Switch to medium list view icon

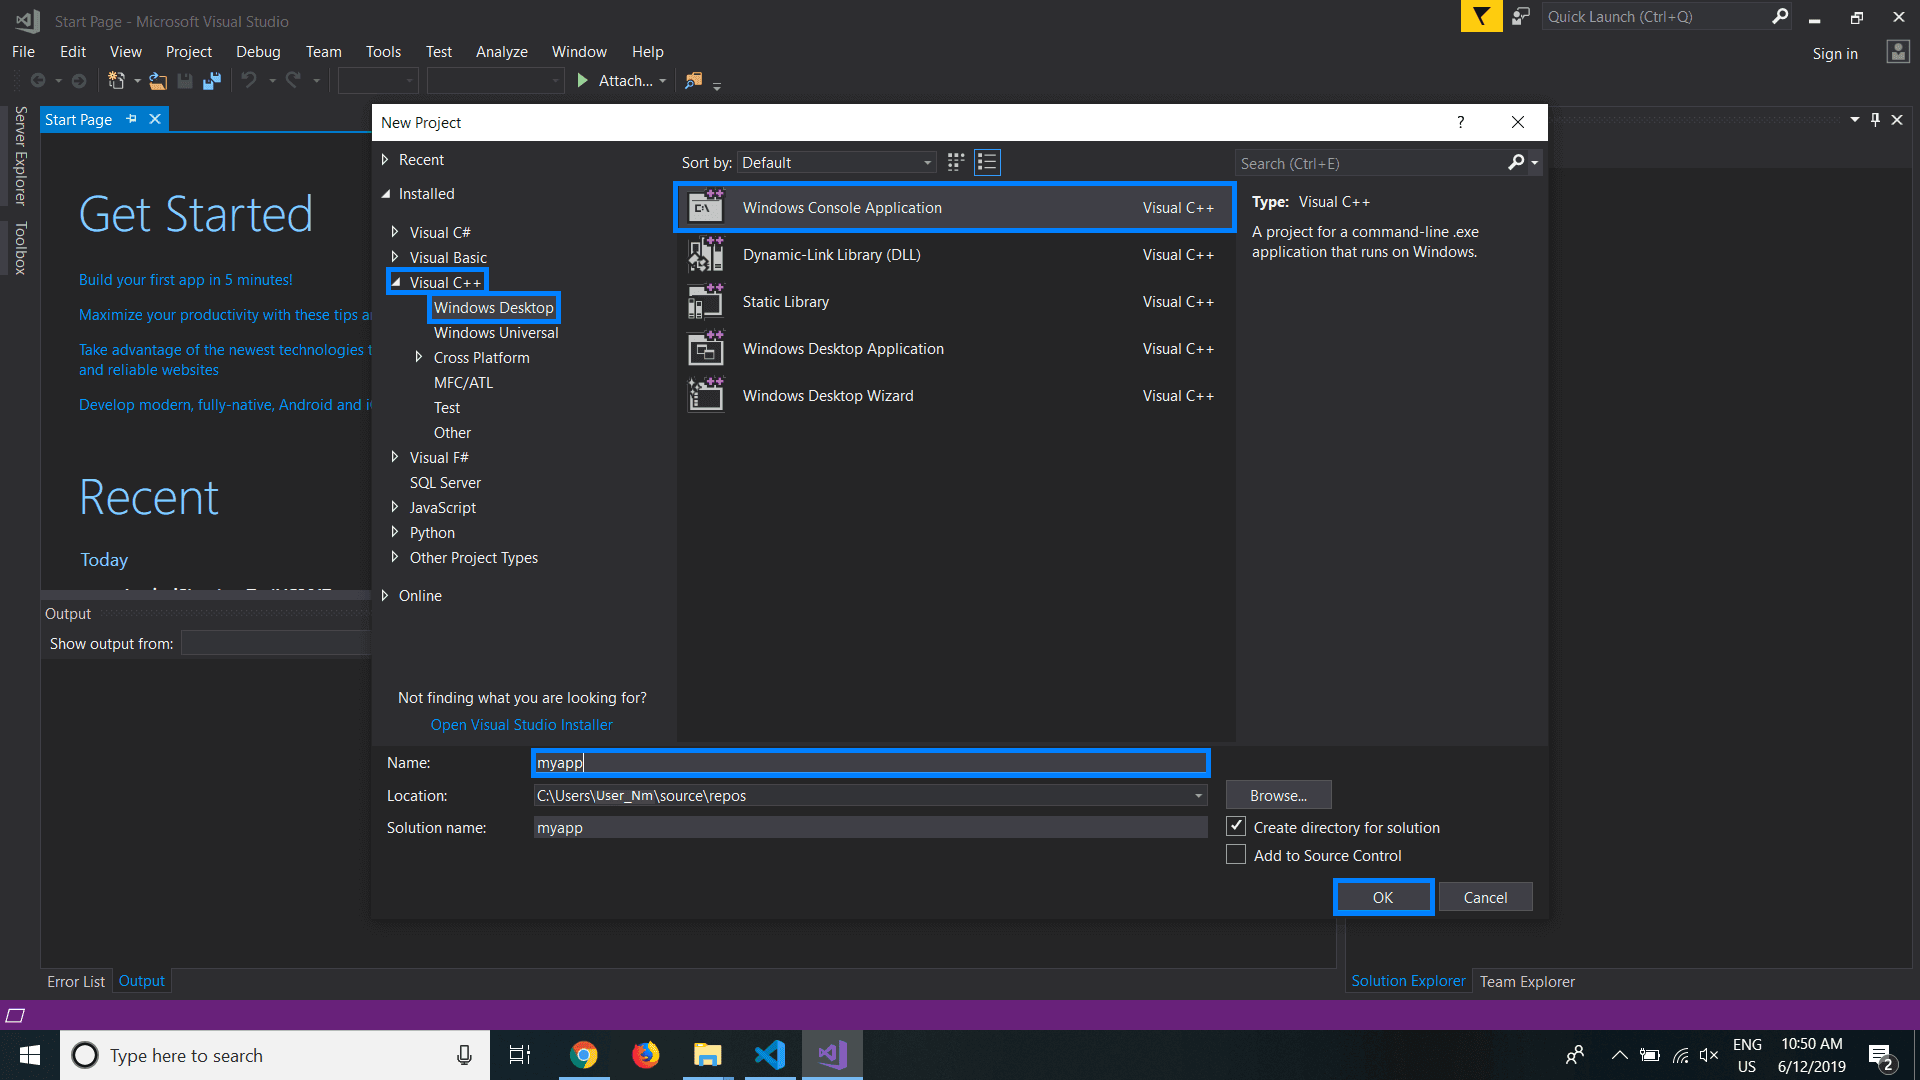[x=987, y=162]
